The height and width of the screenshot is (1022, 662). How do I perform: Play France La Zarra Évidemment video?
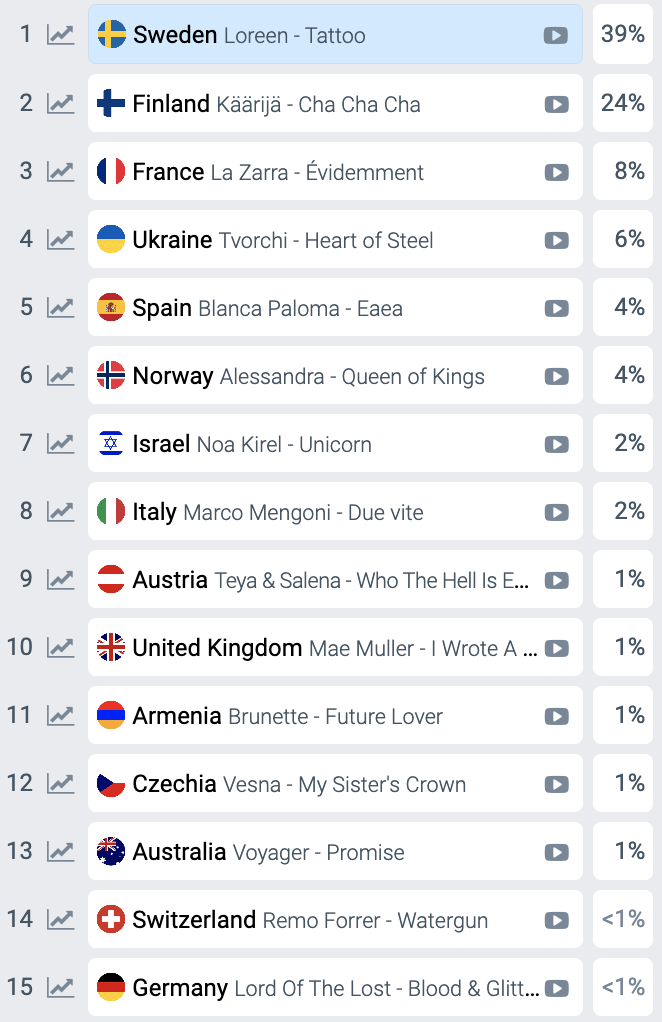[x=556, y=172]
